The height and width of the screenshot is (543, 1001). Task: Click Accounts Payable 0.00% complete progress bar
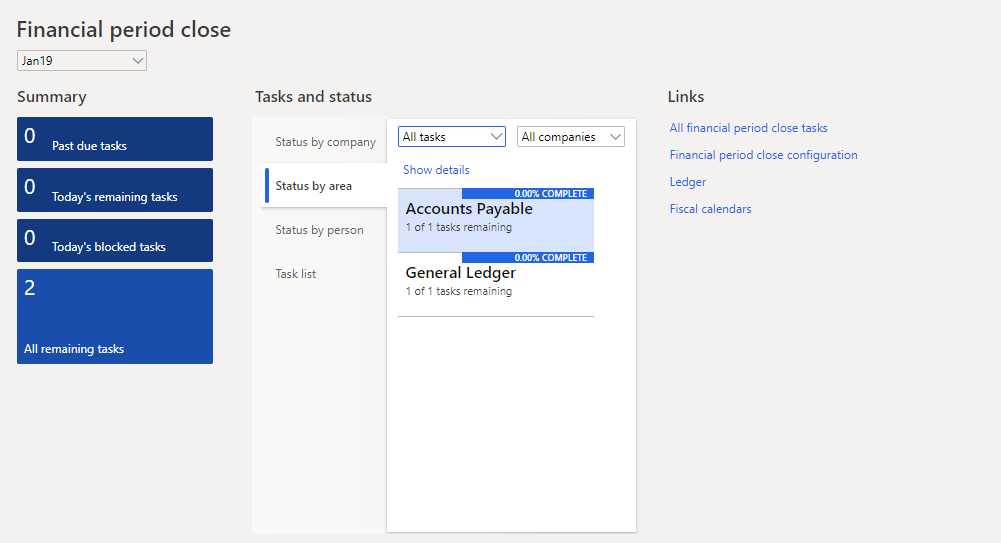[528, 193]
